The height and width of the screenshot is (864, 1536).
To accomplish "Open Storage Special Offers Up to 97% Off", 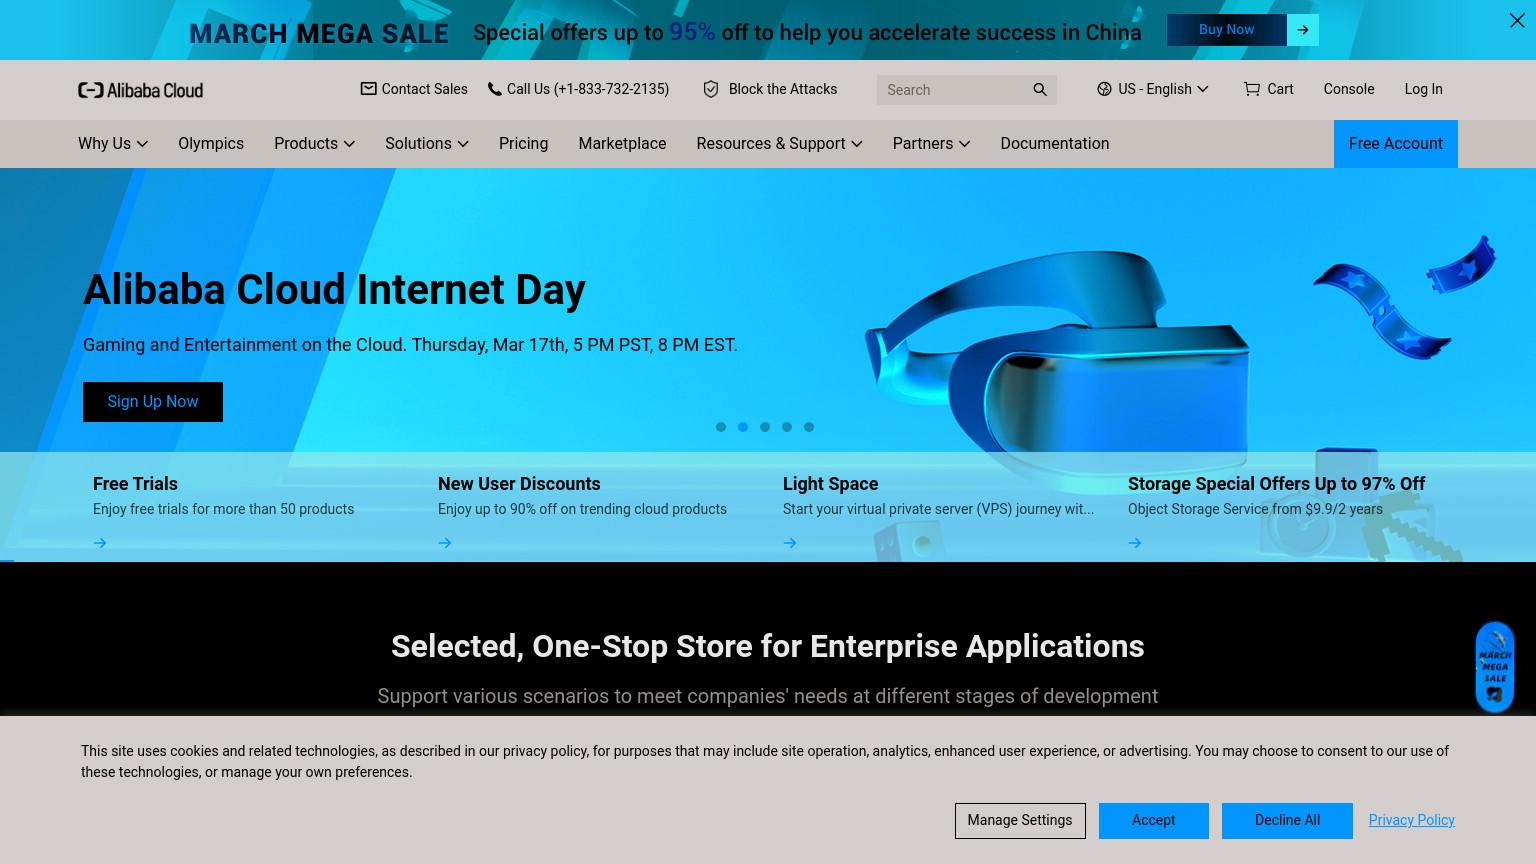I will (x=1276, y=484).
